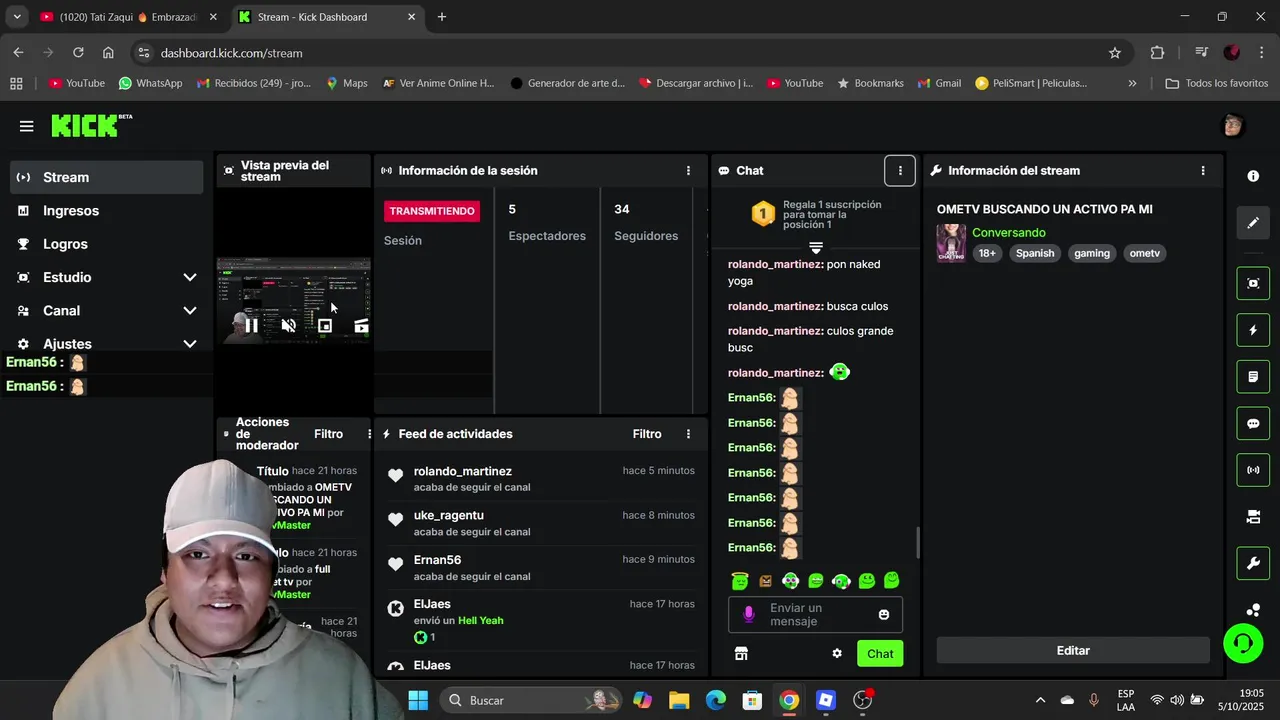Click the TRANSMITIENDO live badge
1280x720 pixels.
point(432,211)
